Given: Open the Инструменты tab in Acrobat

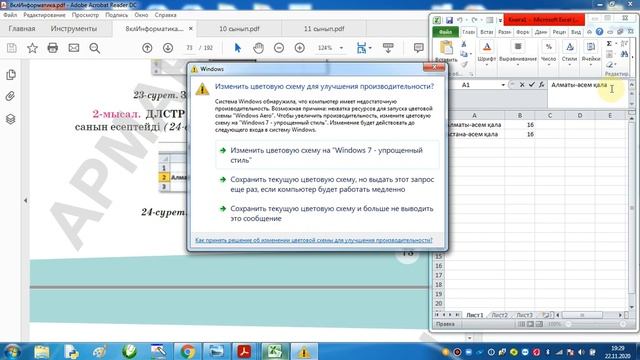Looking at the screenshot, I should pos(74,29).
